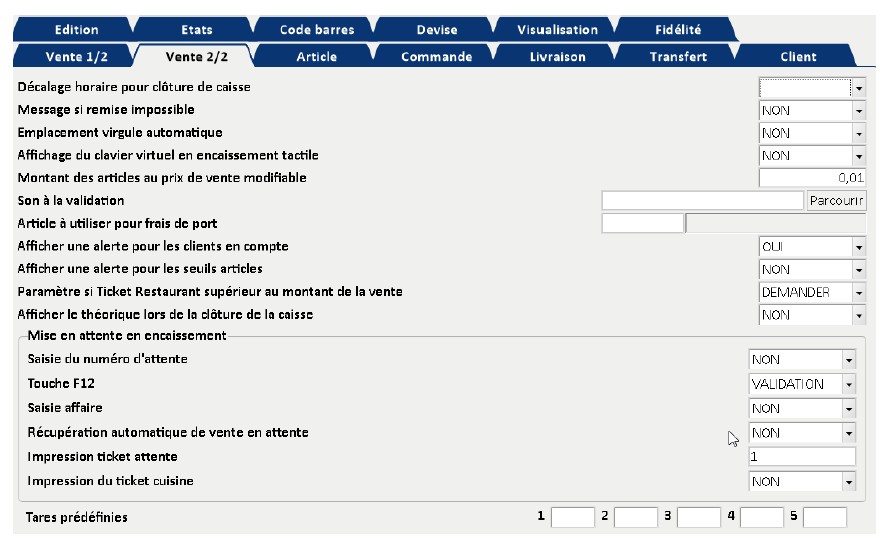Switch to the Edition tab

click(x=77, y=30)
